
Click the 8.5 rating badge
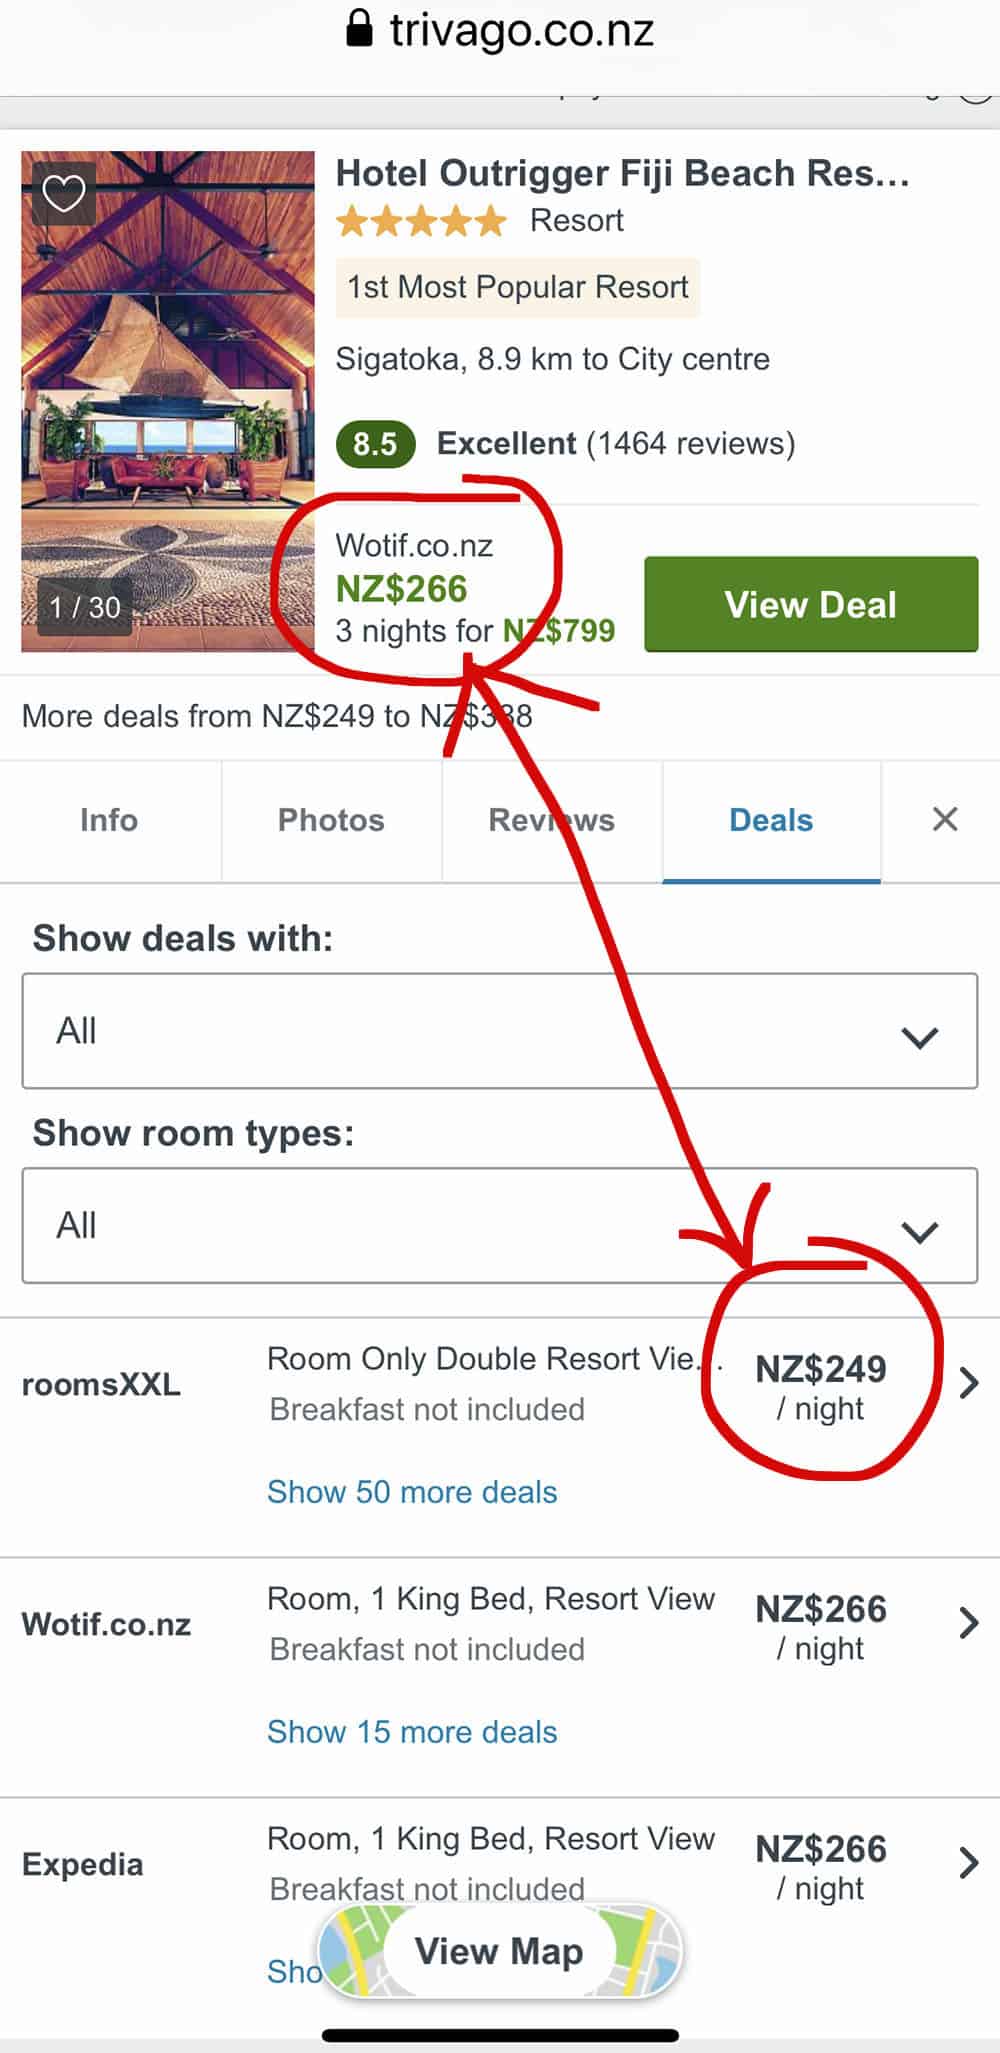click(x=375, y=444)
